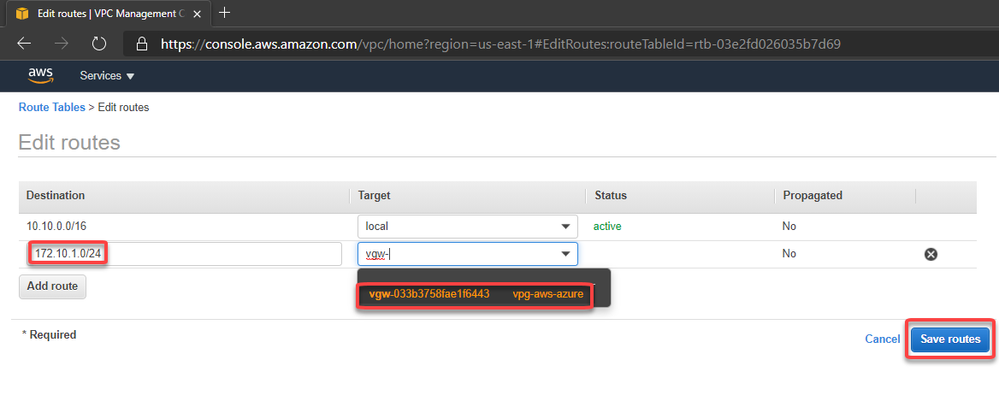
Task: Expand the vgw- target dropdown arrow
Action: point(565,254)
